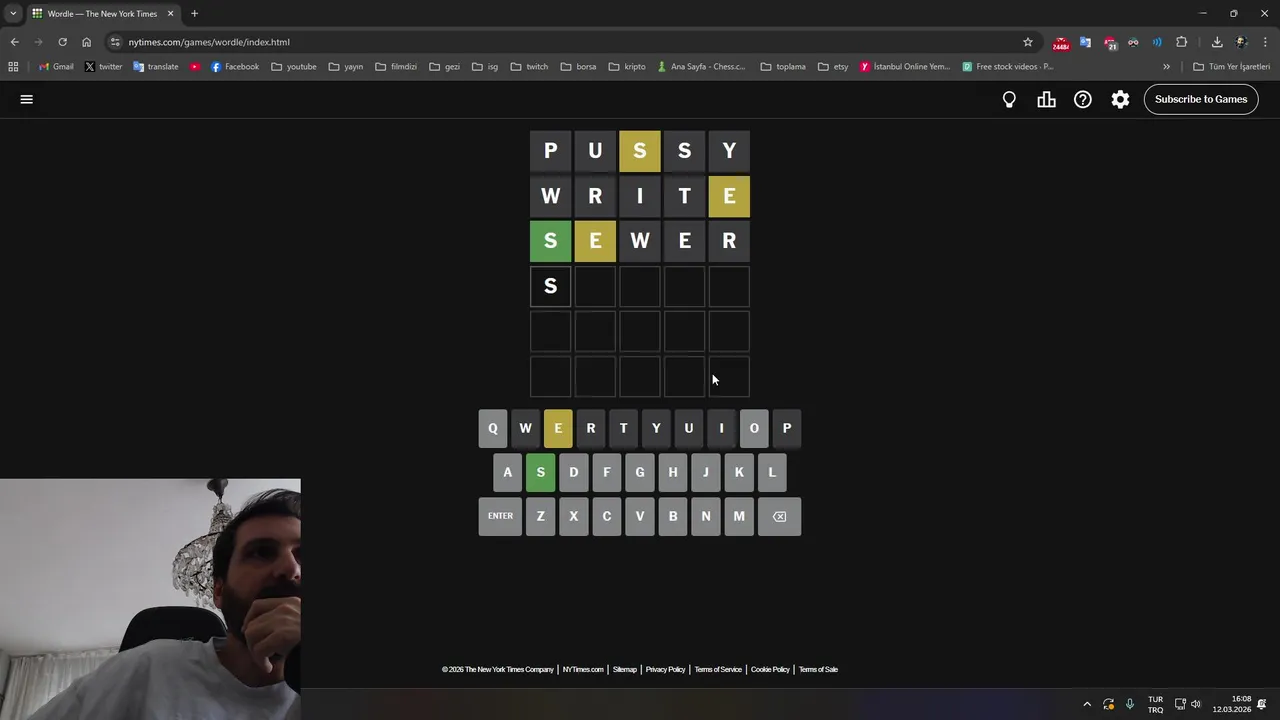Tap the N key on Wordle keyboard
Viewport: 1280px width, 720px height.
[x=706, y=516]
